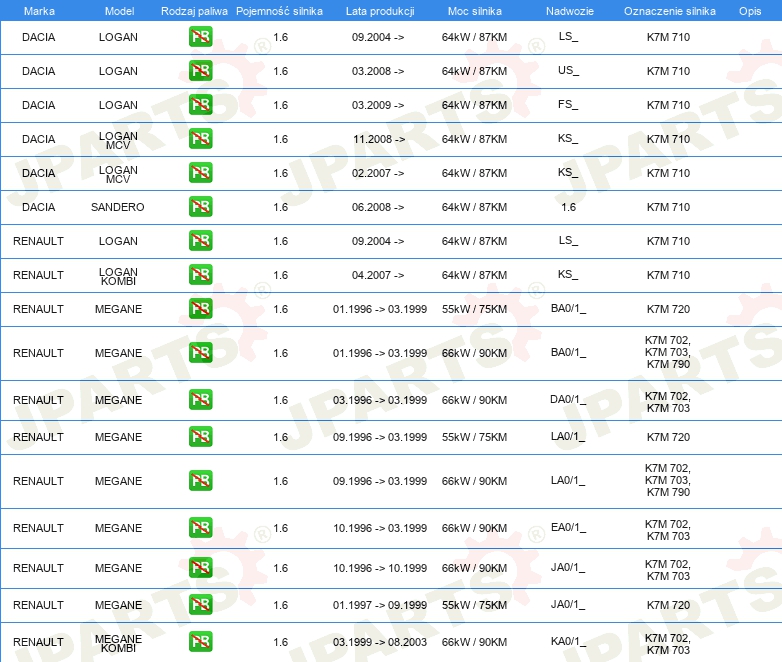Click production date 03.2009 ->
The image size is (782, 662).
click(x=378, y=105)
